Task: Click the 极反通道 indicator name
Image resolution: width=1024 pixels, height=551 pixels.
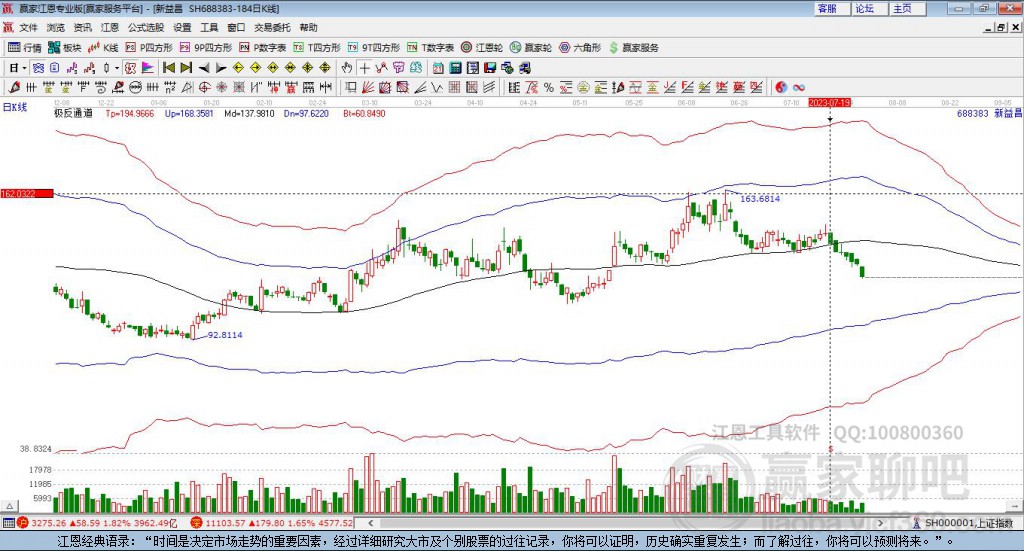Action: 73,114
